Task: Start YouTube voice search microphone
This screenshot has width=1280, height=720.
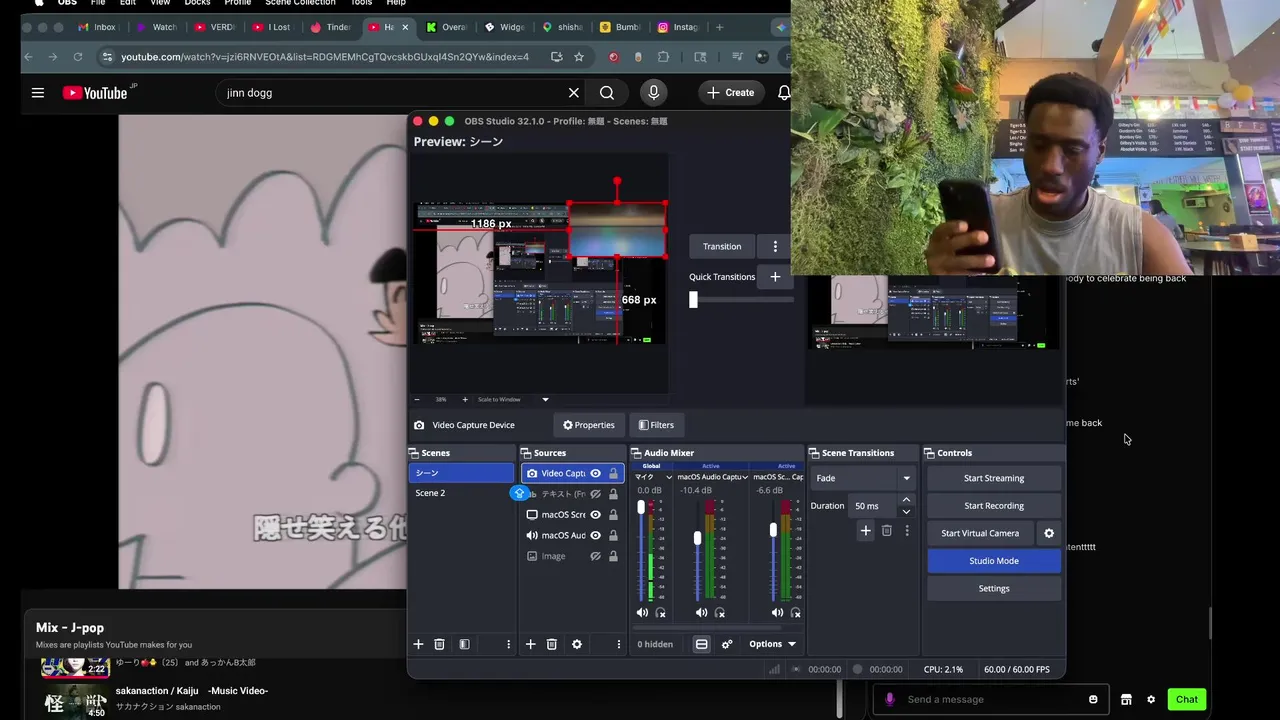Action: coord(653,93)
